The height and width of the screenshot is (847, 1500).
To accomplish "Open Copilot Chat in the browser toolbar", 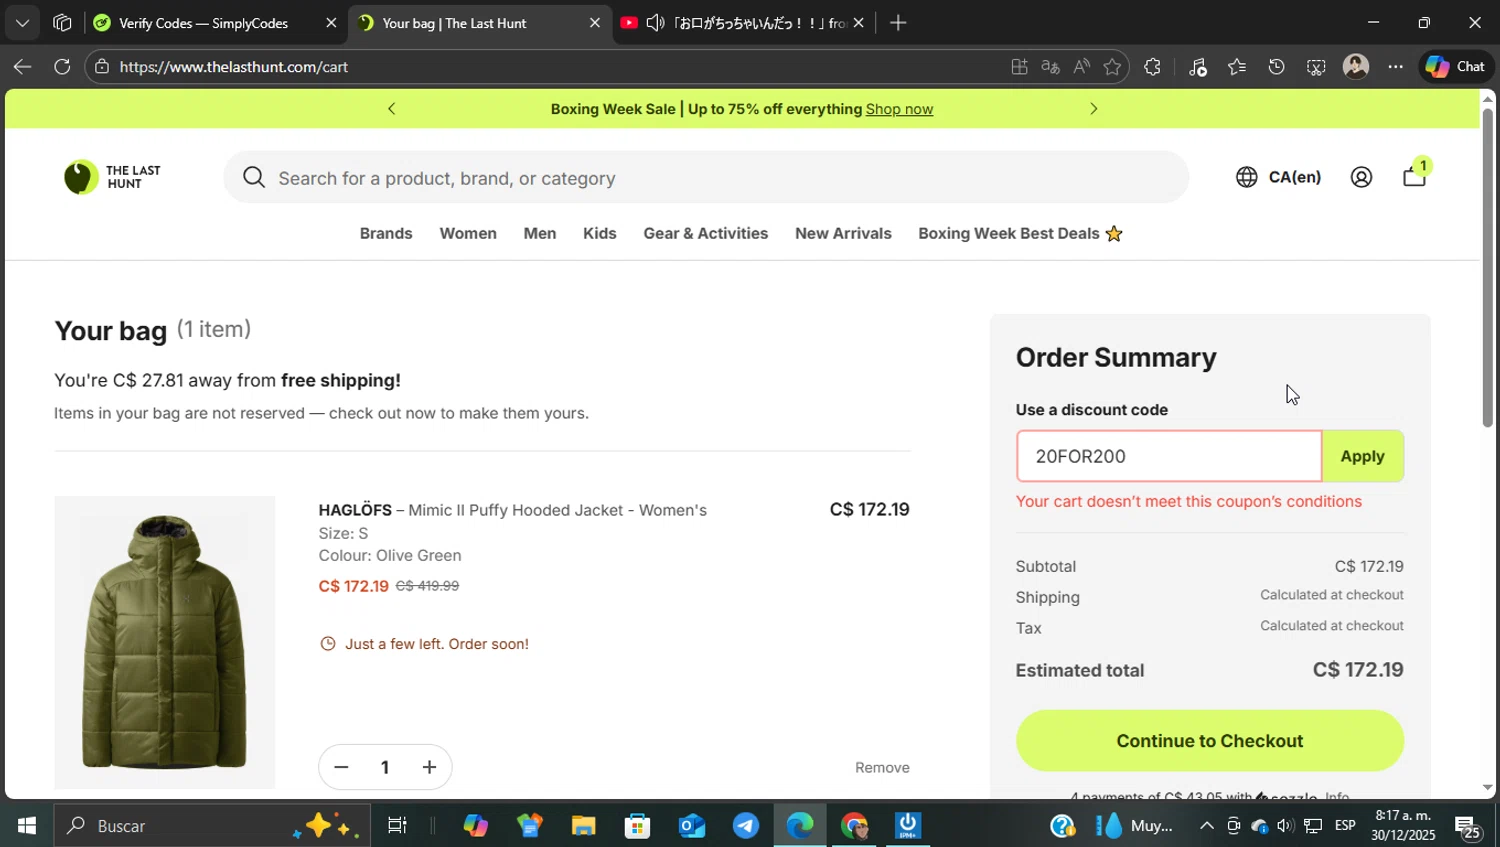I will [x=1455, y=67].
